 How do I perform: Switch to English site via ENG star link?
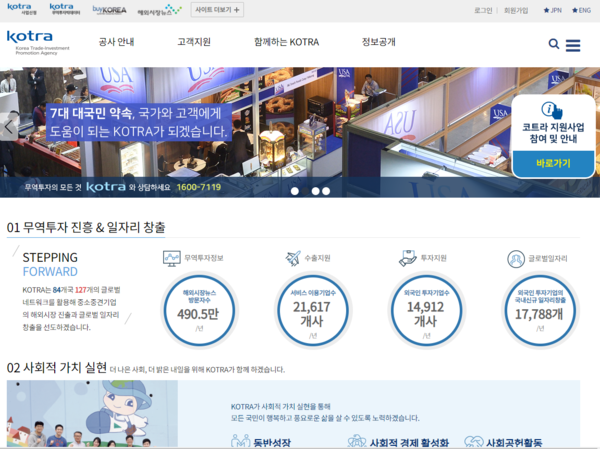(x=581, y=10)
